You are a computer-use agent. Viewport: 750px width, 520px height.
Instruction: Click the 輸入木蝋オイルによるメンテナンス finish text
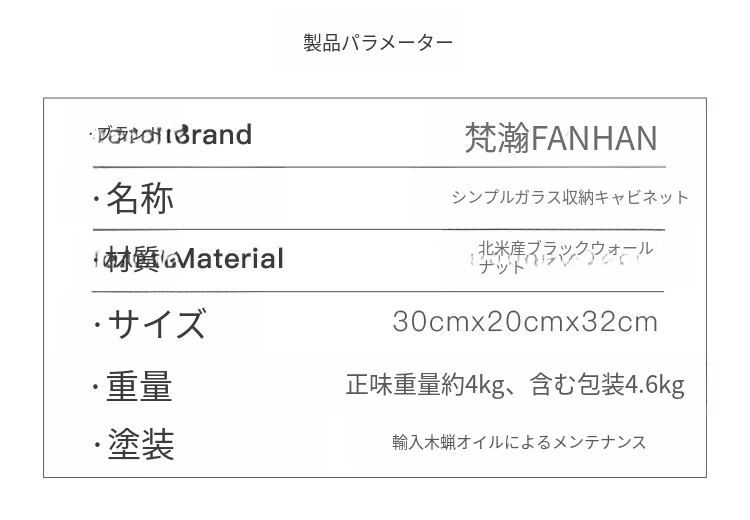click(x=519, y=442)
